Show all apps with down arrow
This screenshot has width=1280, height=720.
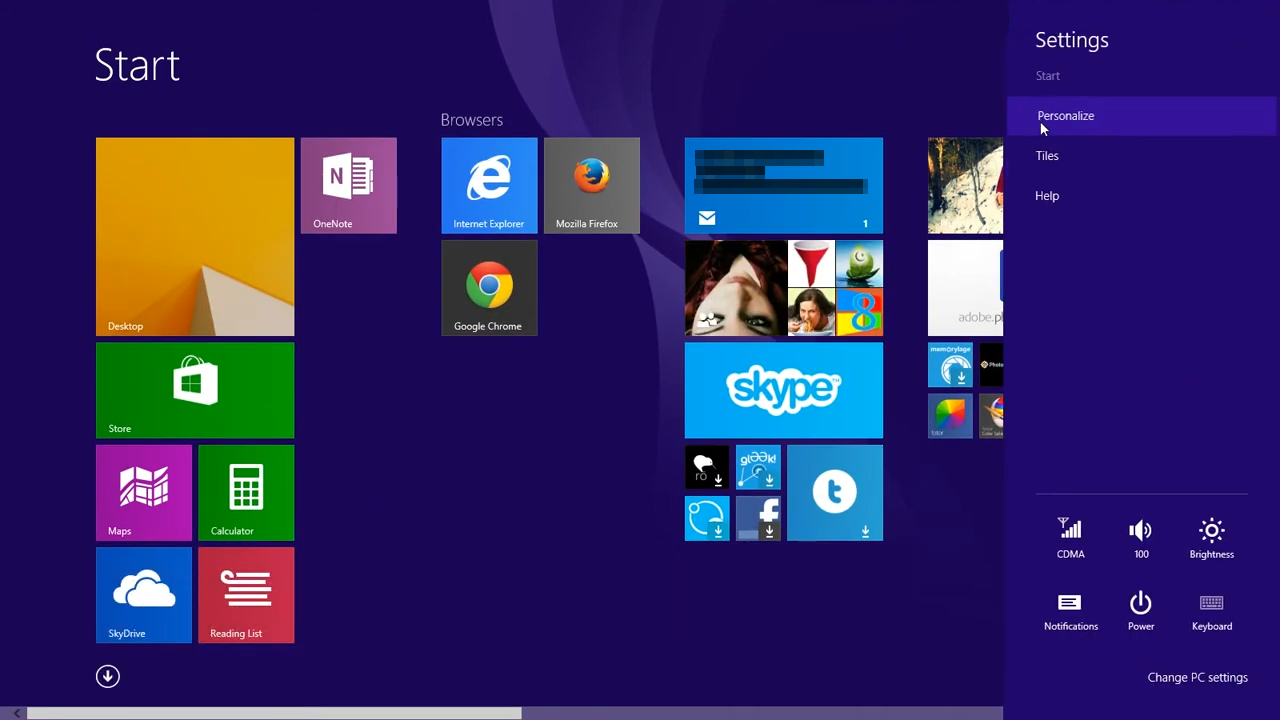point(108,677)
